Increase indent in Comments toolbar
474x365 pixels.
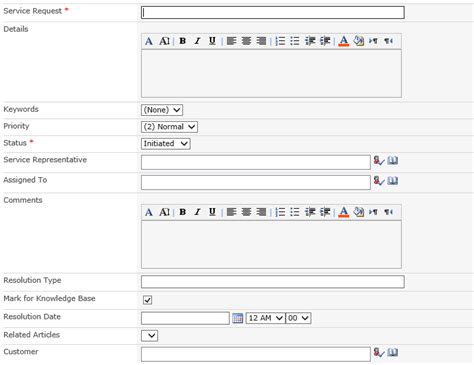(x=325, y=212)
